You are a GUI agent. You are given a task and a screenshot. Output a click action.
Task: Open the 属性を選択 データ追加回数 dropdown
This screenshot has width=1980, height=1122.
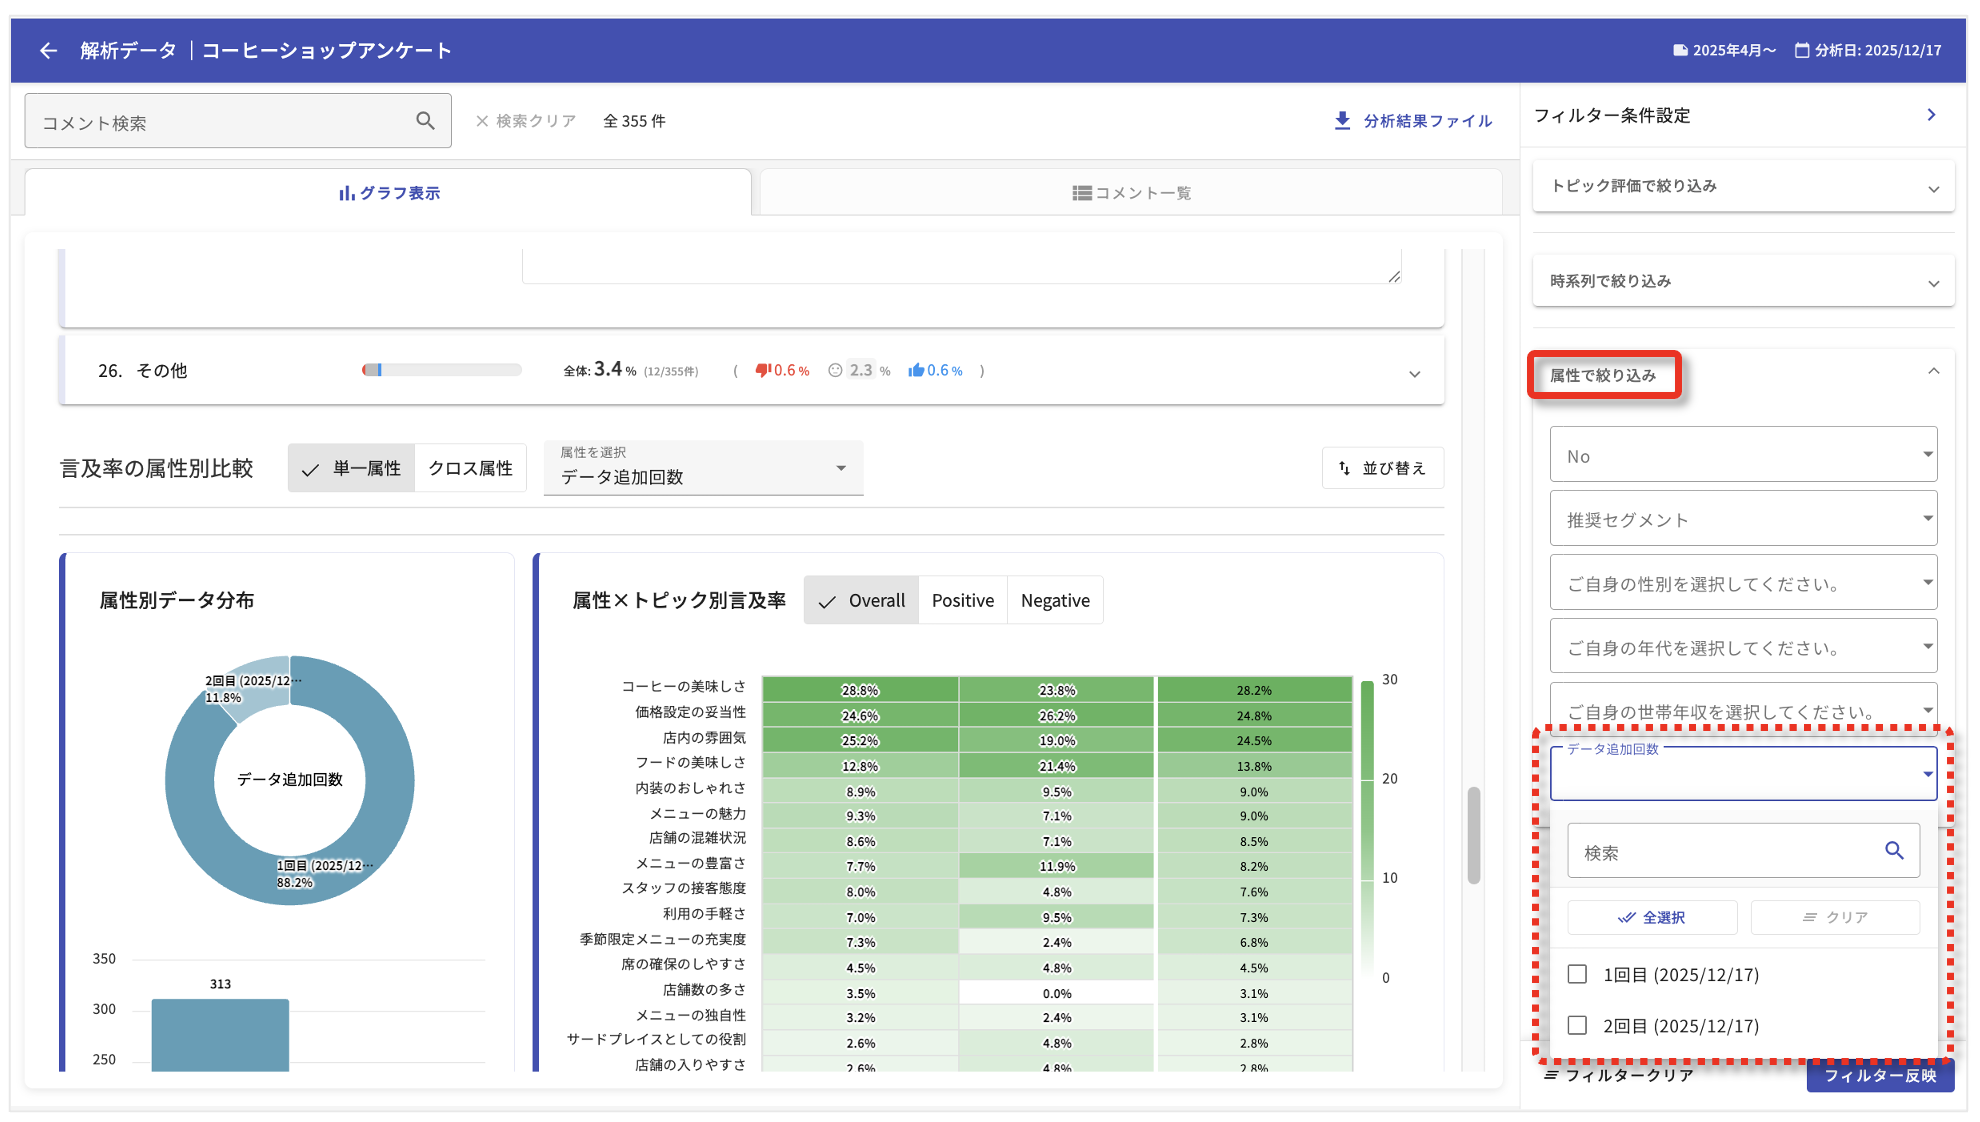click(703, 468)
